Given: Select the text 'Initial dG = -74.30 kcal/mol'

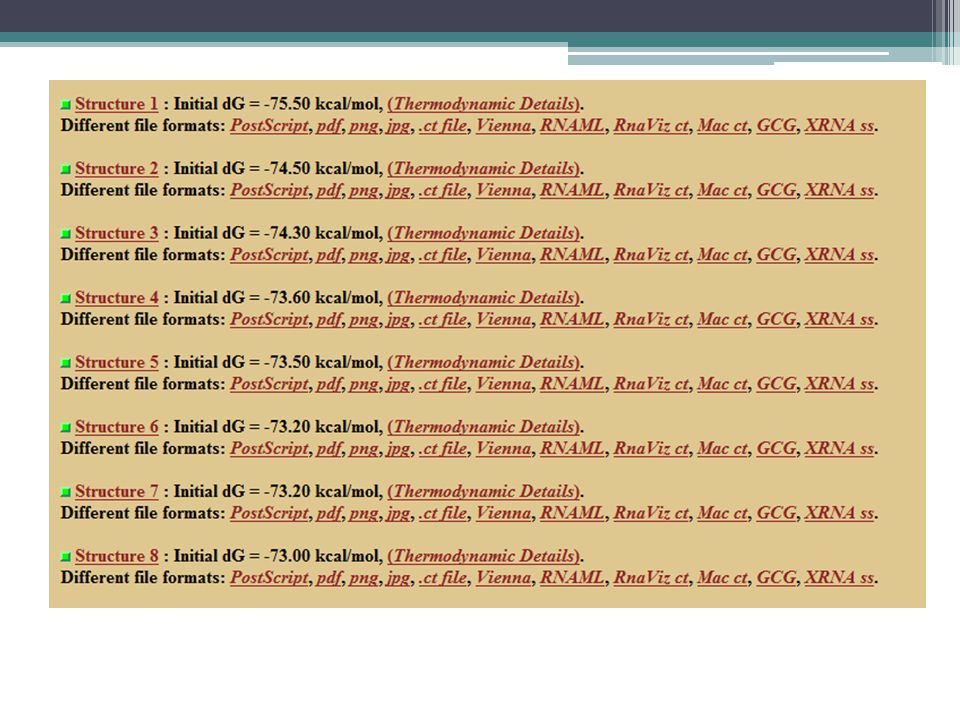Looking at the screenshot, I should [277, 233].
